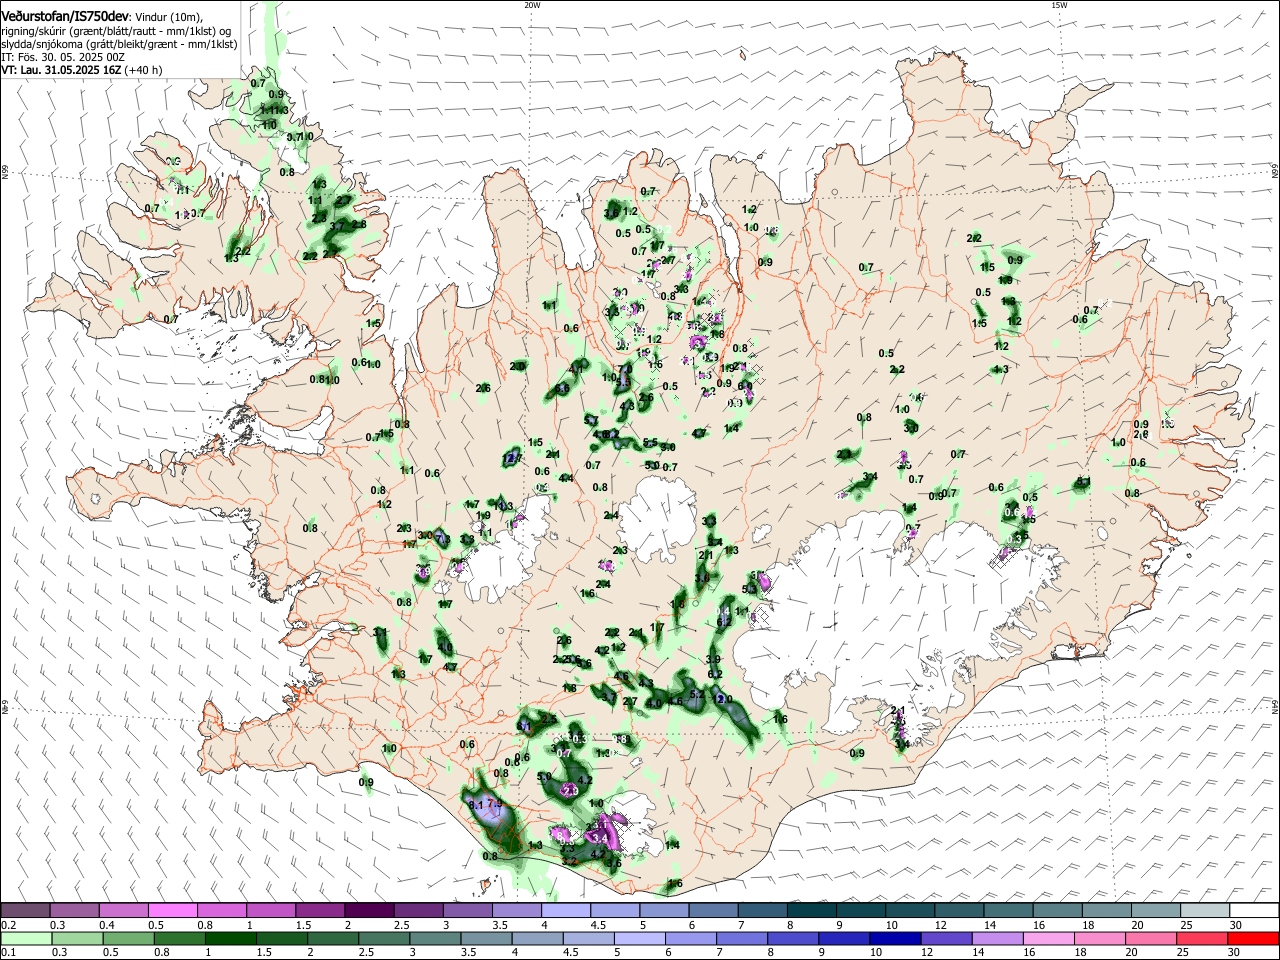Select the 'IT: Fös. 30. 05. 2025 00Z' line
Screen dimensions: 1280x960
63,57
